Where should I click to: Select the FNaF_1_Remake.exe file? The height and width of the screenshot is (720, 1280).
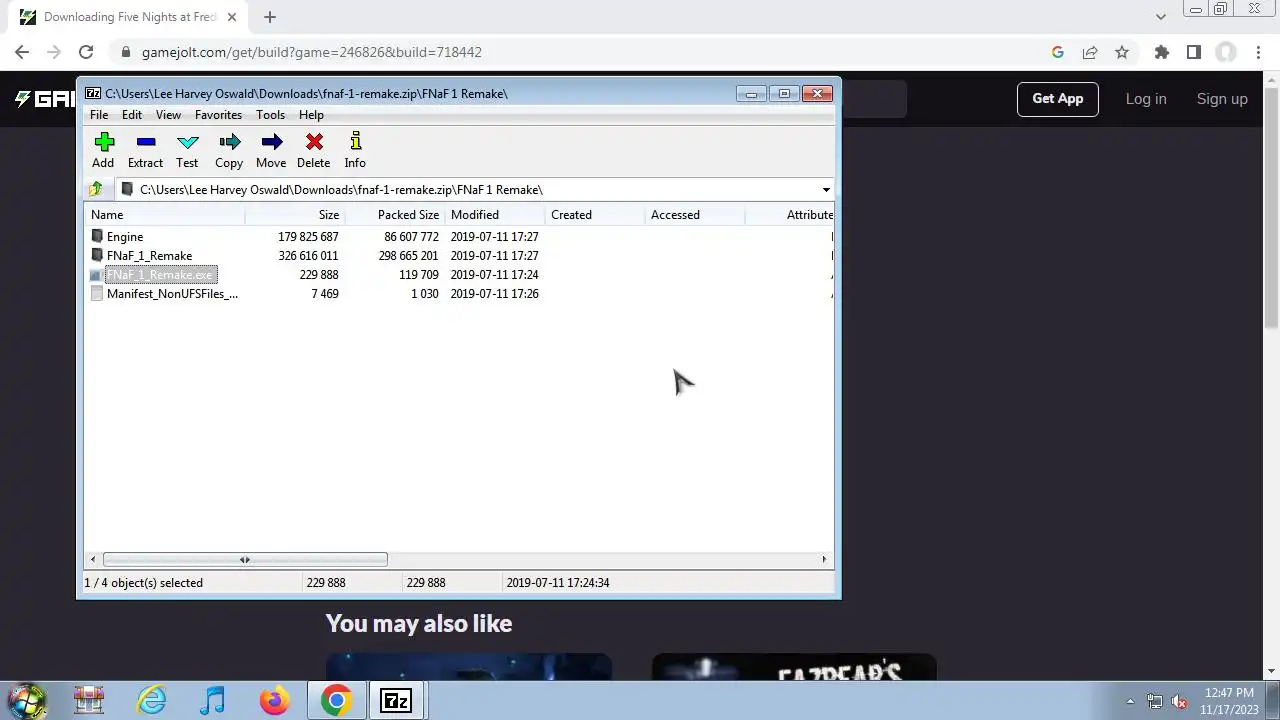click(x=160, y=275)
